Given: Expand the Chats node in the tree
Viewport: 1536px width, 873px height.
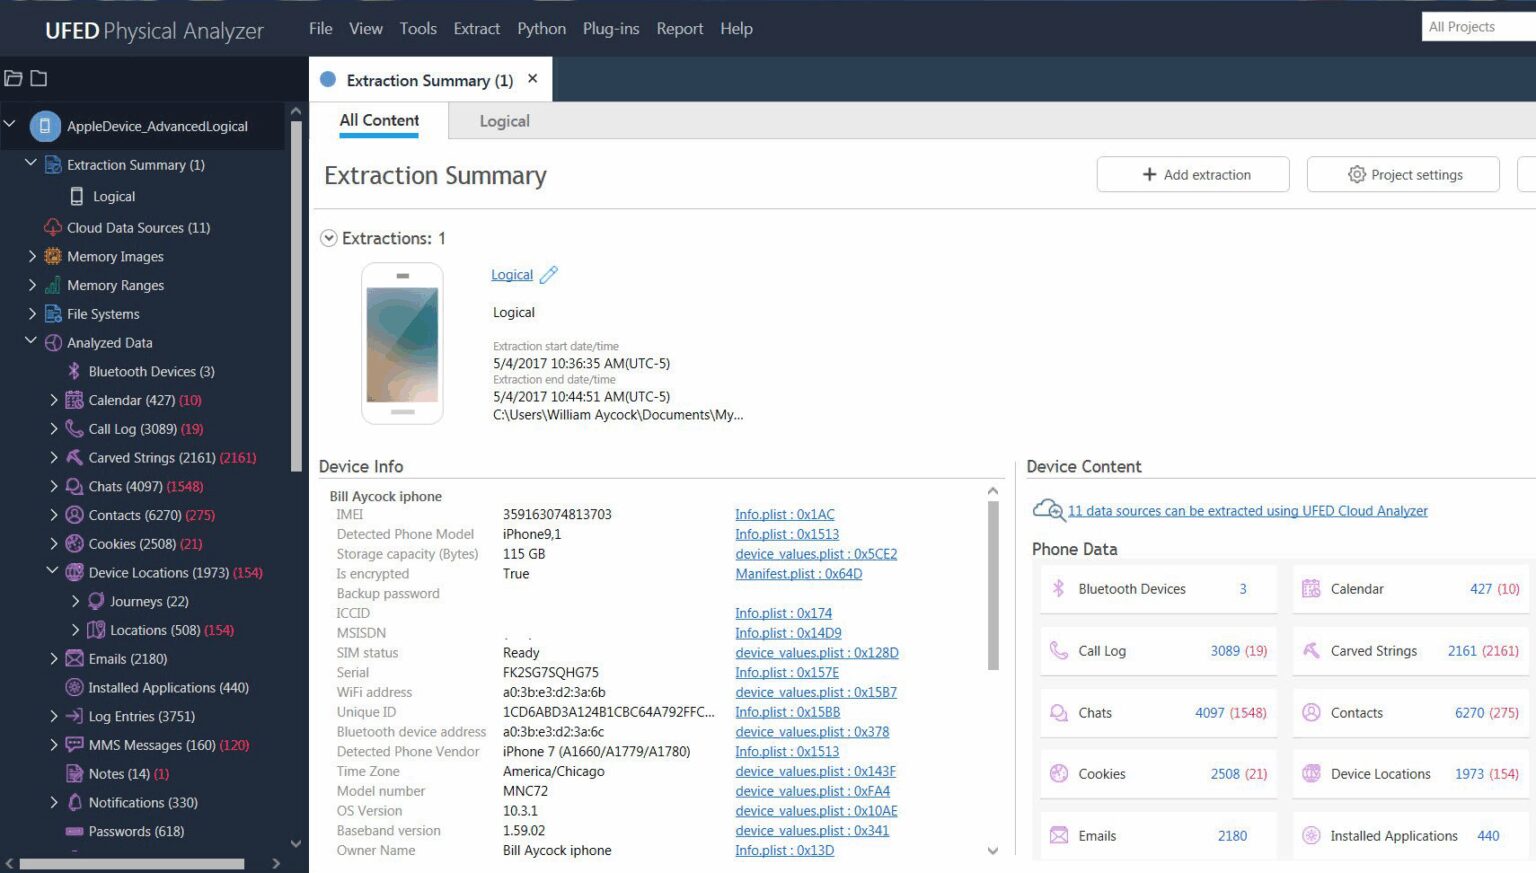Looking at the screenshot, I should [x=54, y=486].
